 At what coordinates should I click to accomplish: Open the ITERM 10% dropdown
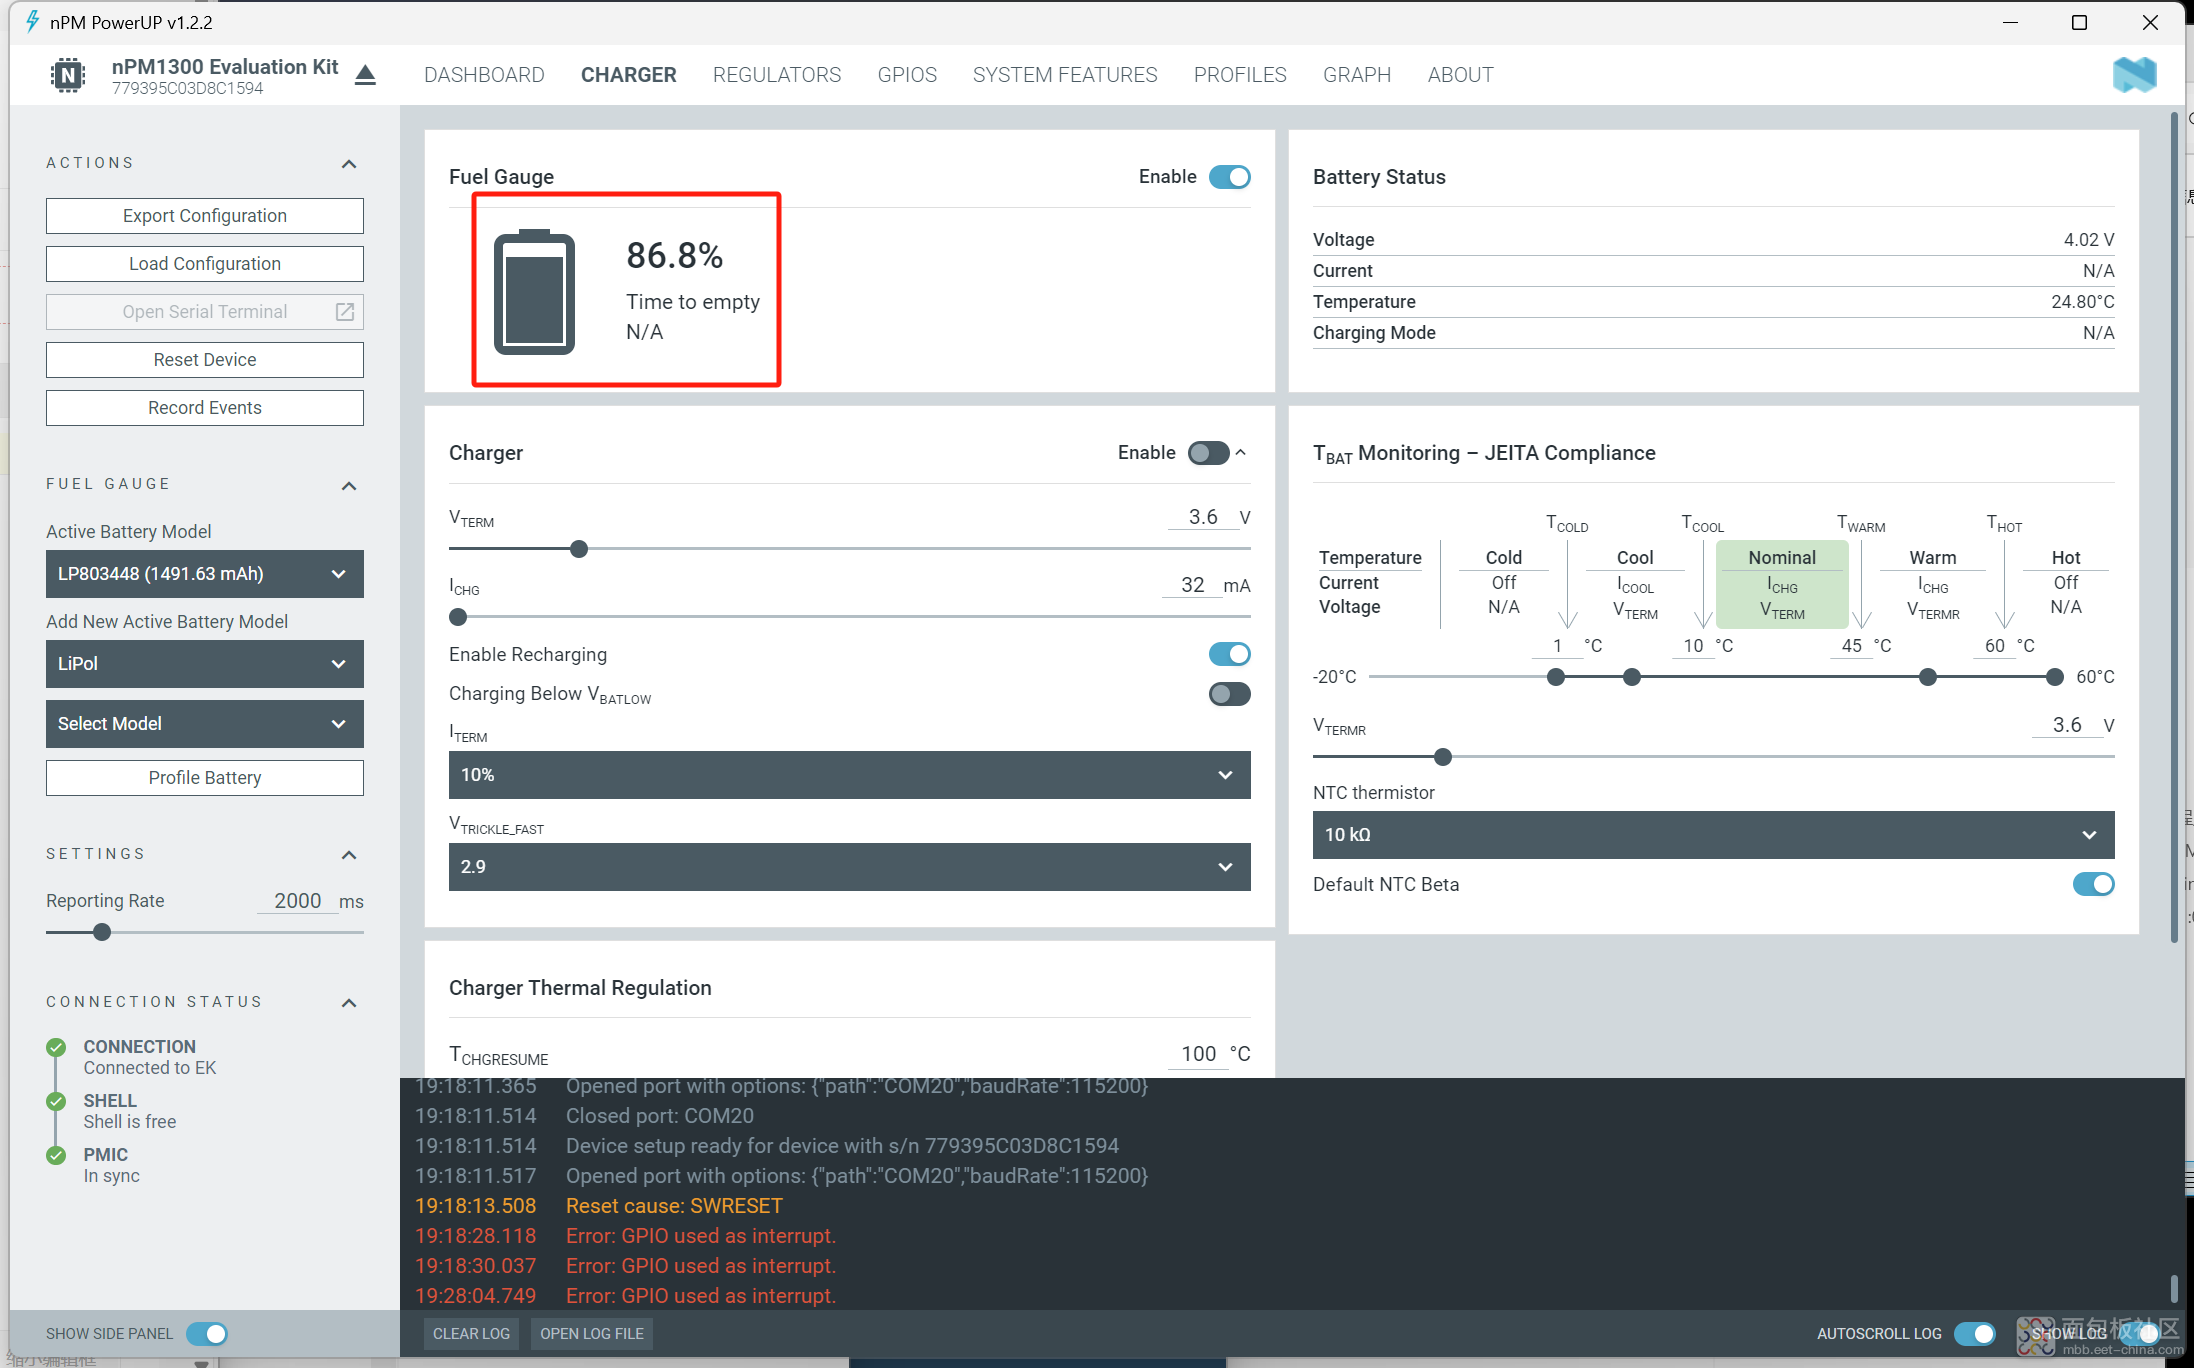click(x=849, y=775)
